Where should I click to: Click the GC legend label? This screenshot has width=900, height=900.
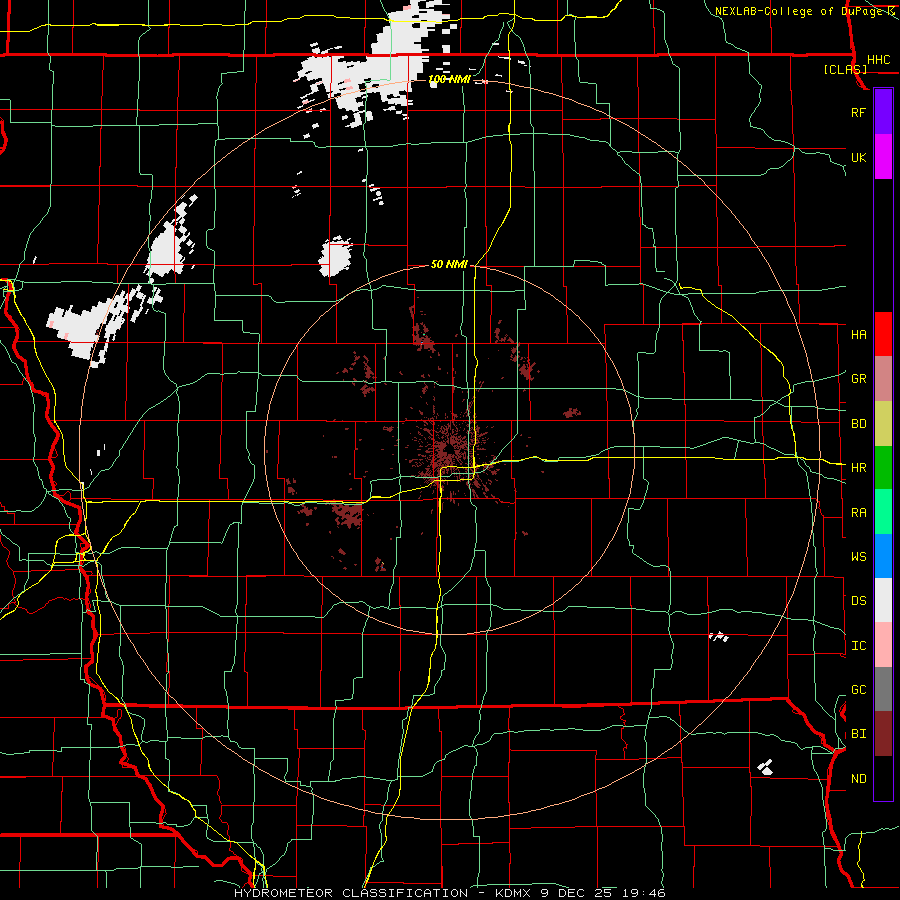click(x=858, y=690)
